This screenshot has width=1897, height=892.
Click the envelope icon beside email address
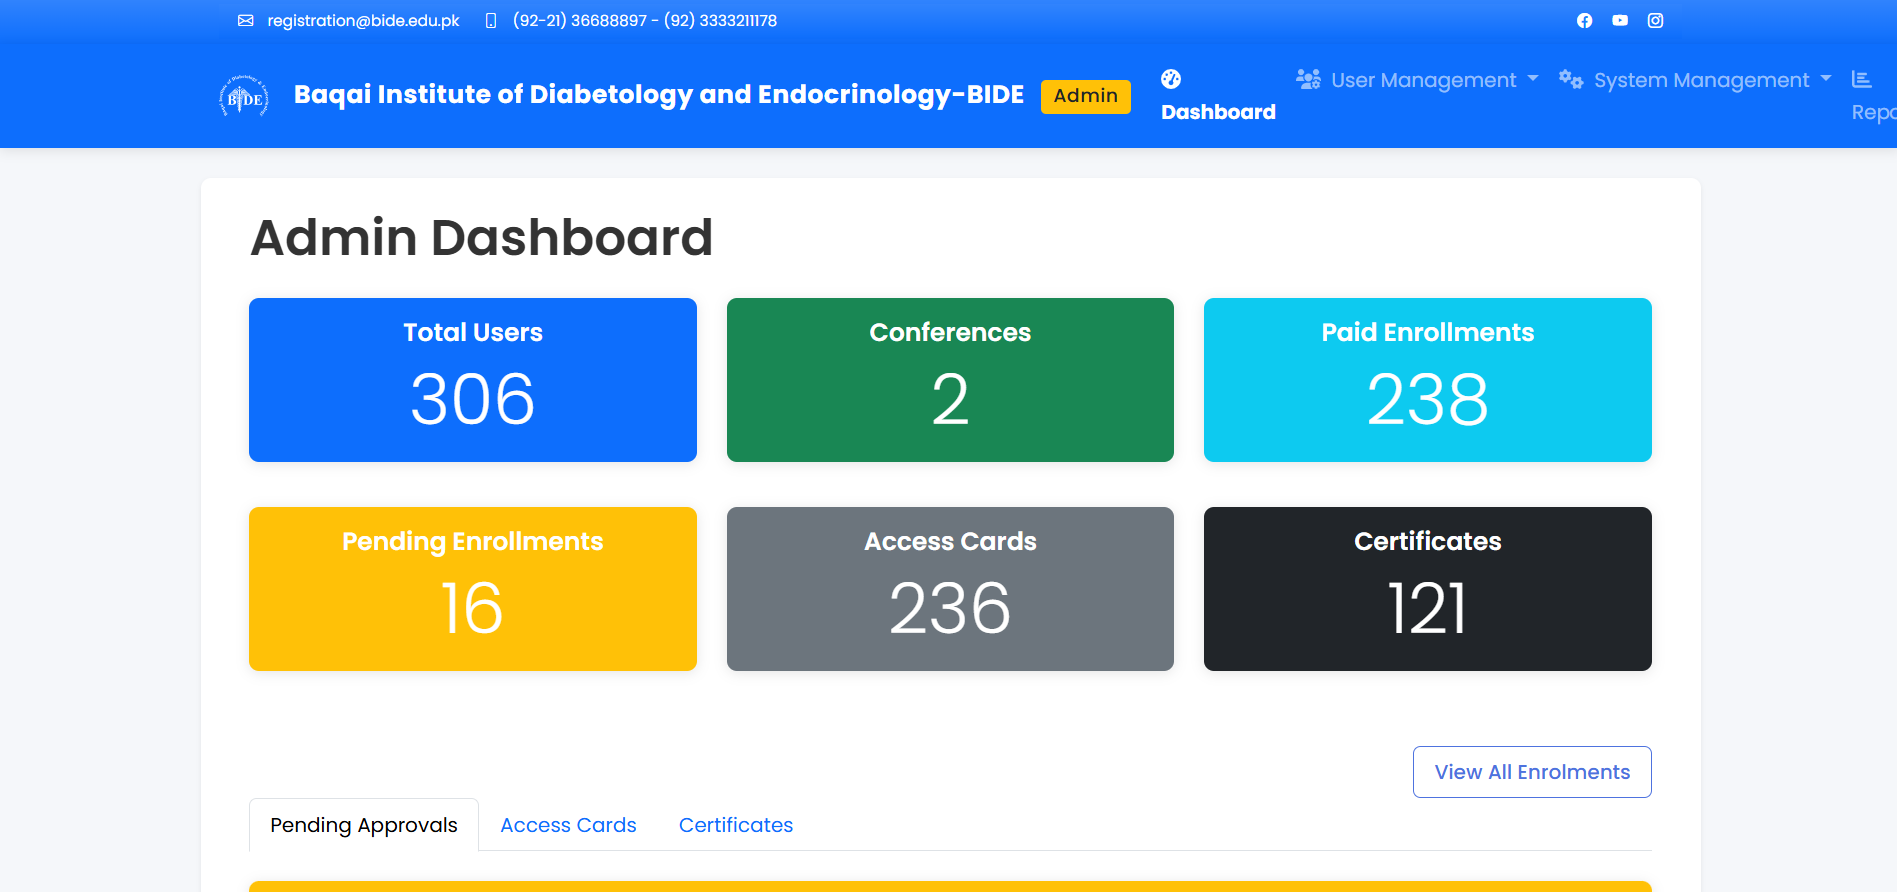[246, 21]
